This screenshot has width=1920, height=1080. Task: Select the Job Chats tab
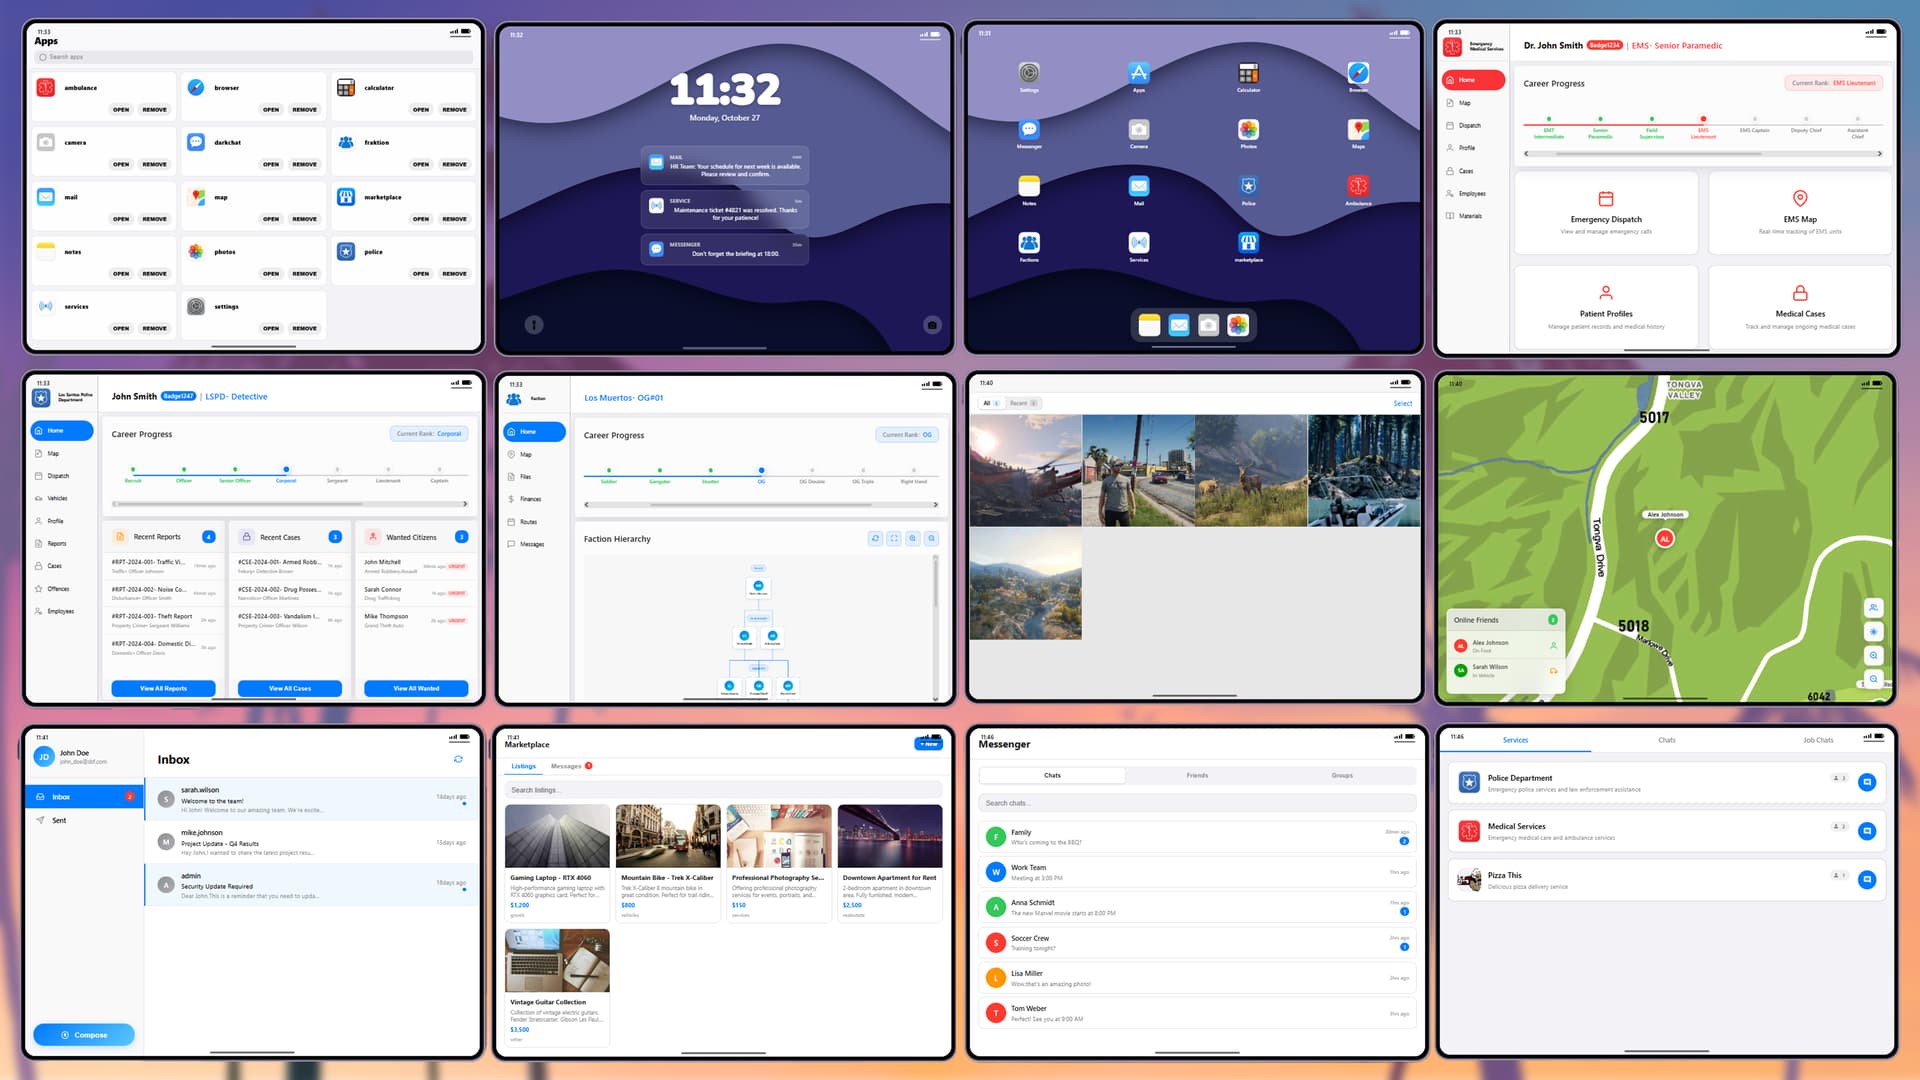pos(1817,740)
